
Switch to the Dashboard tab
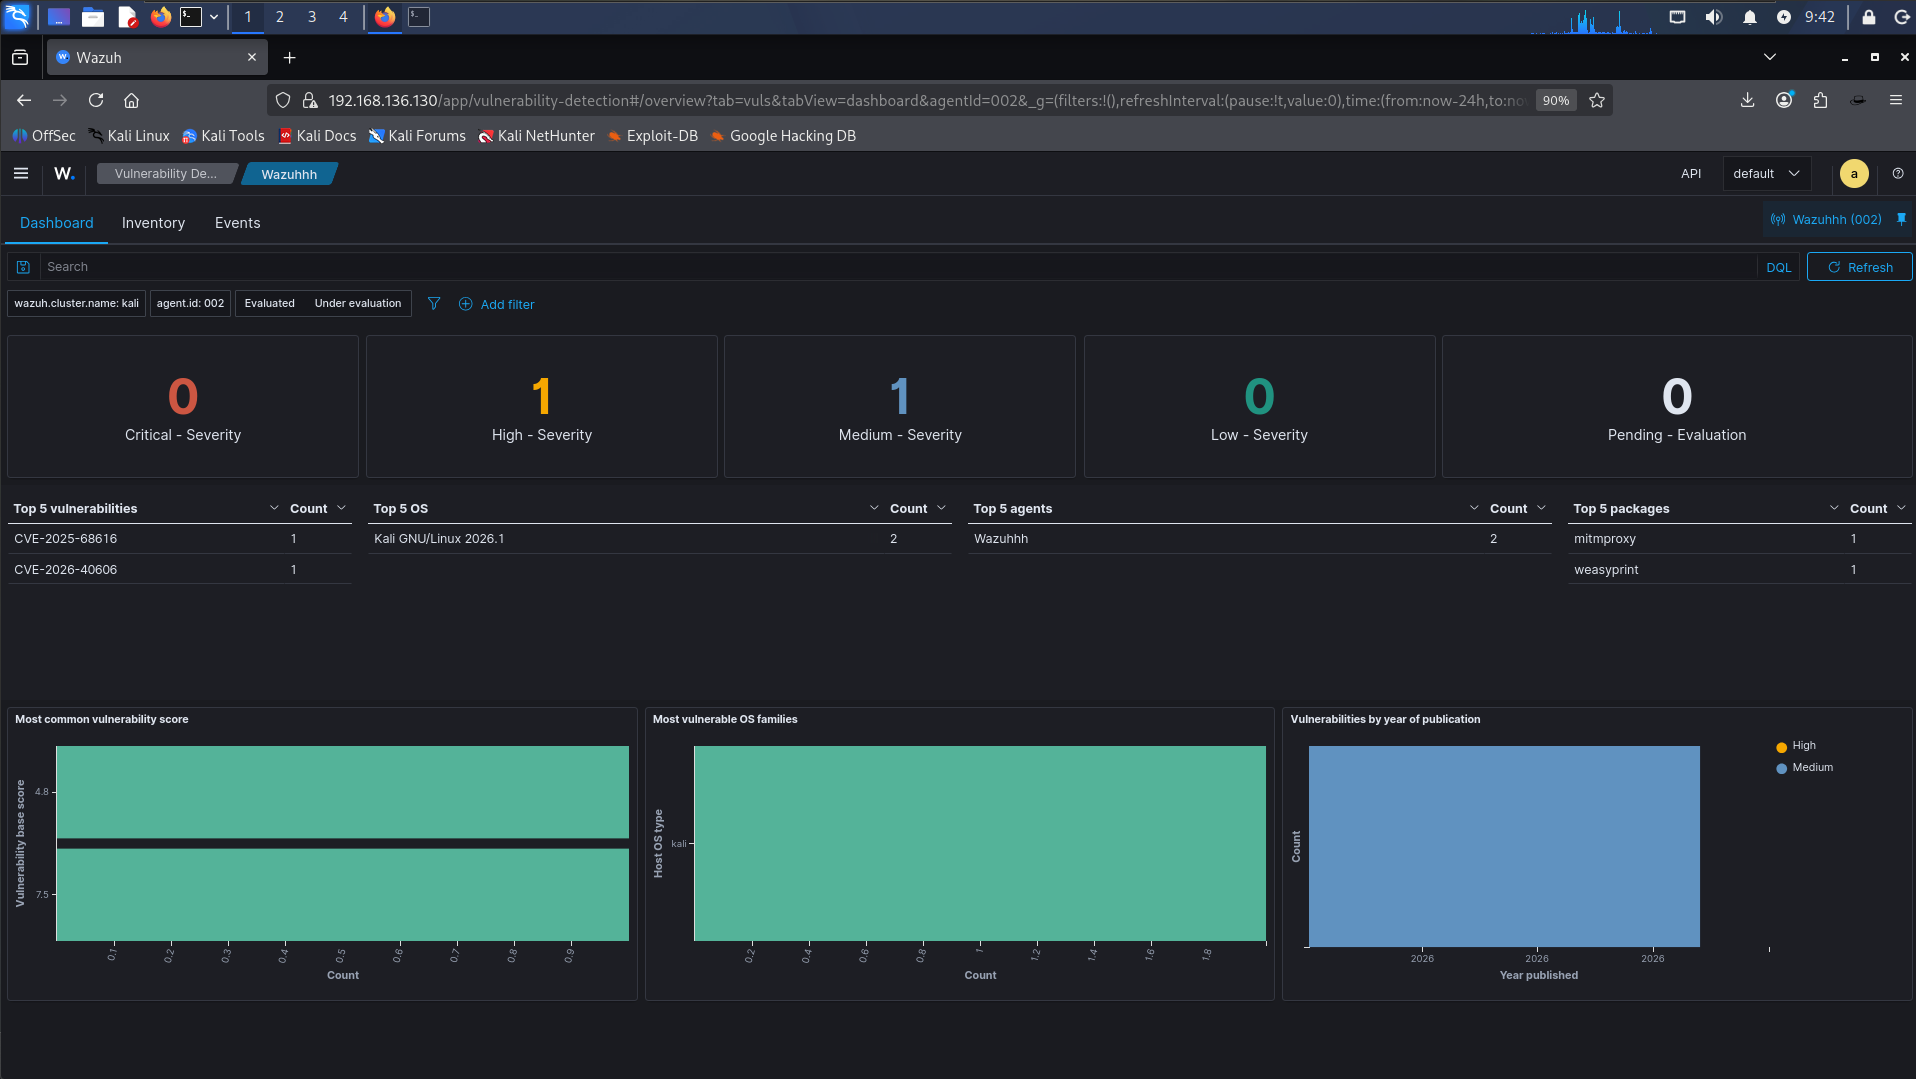pos(57,223)
